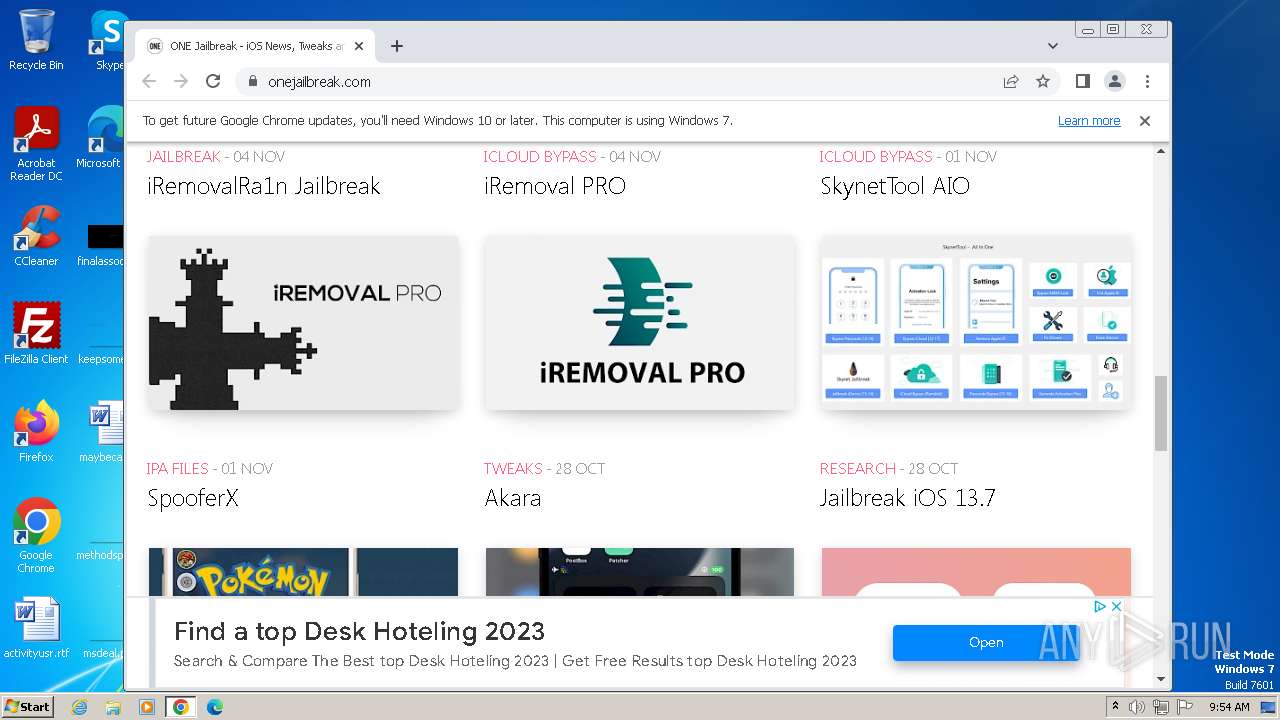The image size is (1280, 720).
Task: Open the Akara article title
Action: pyautogui.click(x=513, y=498)
